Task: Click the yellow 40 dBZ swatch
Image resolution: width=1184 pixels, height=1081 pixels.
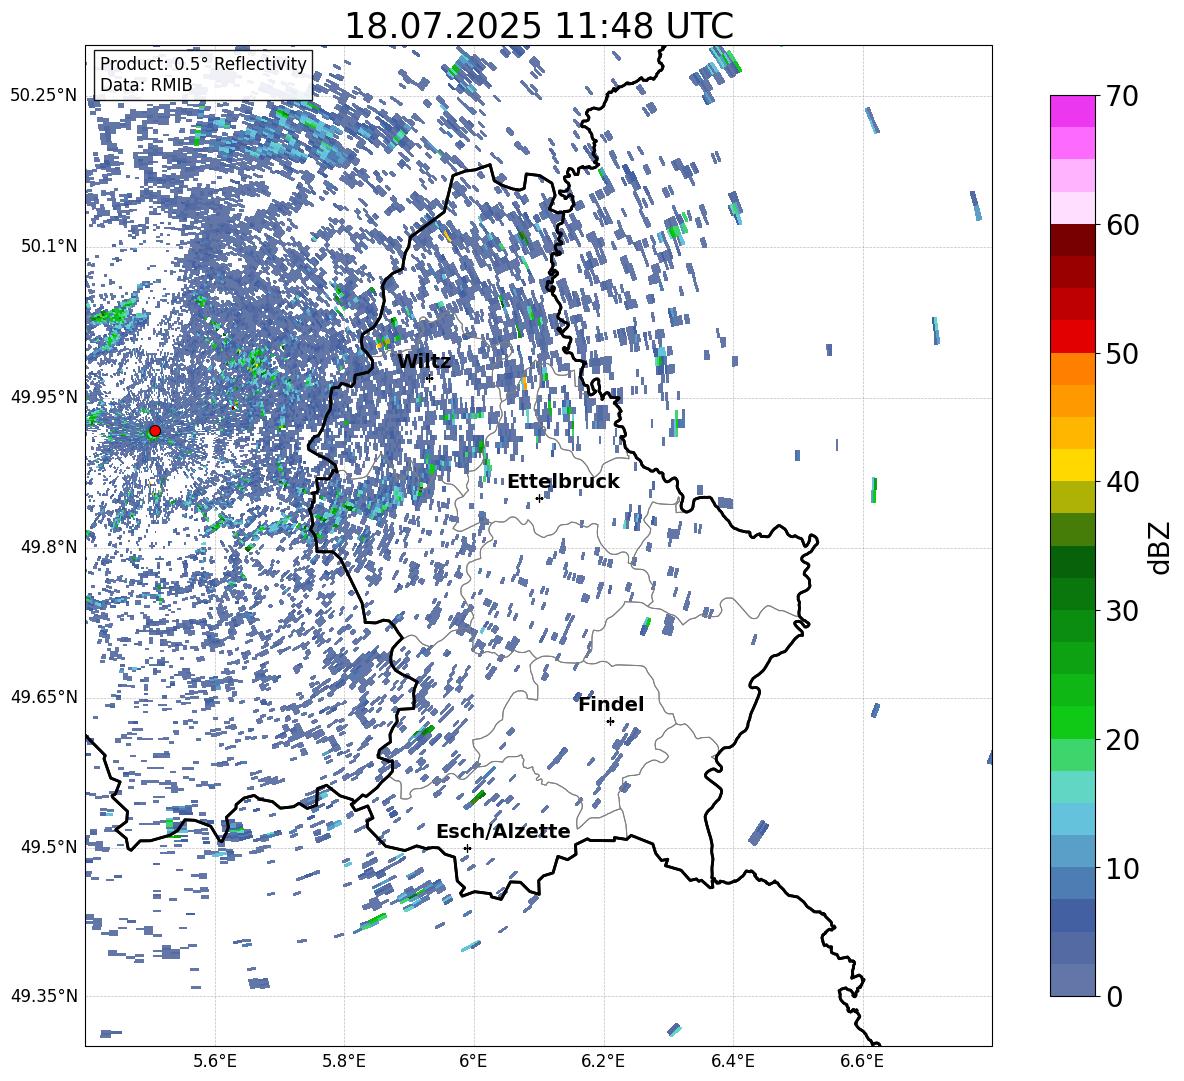Action: coord(1072,465)
